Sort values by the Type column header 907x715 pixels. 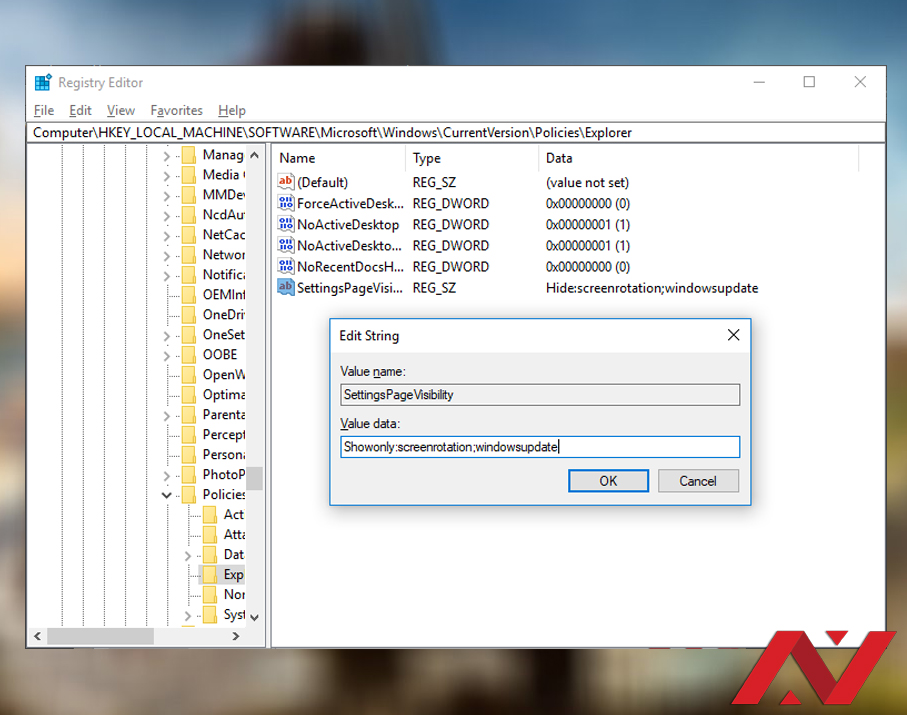pyautogui.click(x=472, y=158)
